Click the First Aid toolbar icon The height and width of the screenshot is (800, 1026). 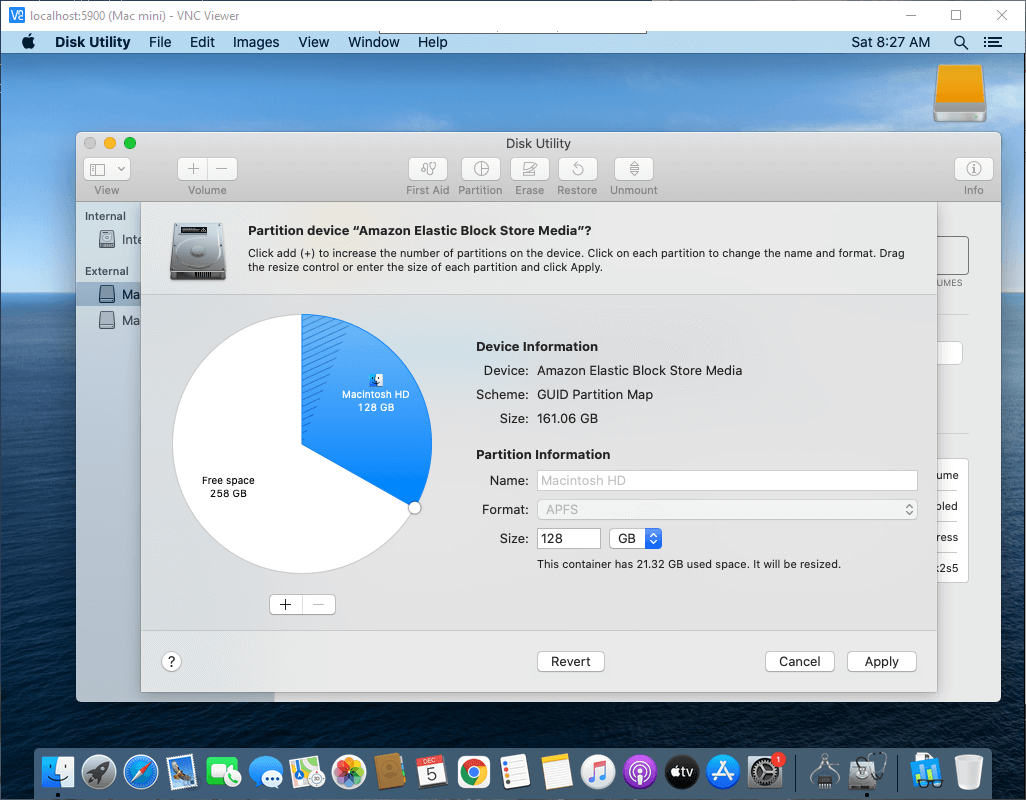pyautogui.click(x=428, y=170)
